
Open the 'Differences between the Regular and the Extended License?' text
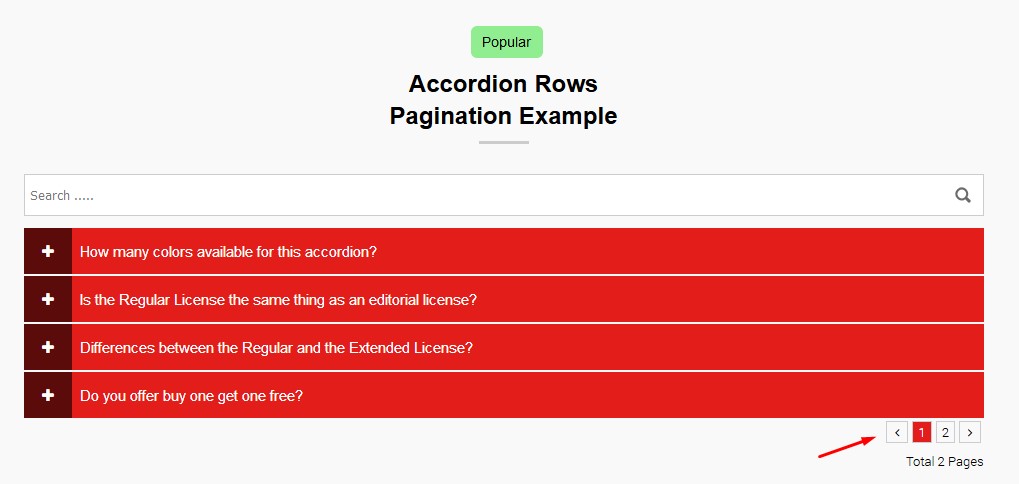pyautogui.click(x=276, y=348)
